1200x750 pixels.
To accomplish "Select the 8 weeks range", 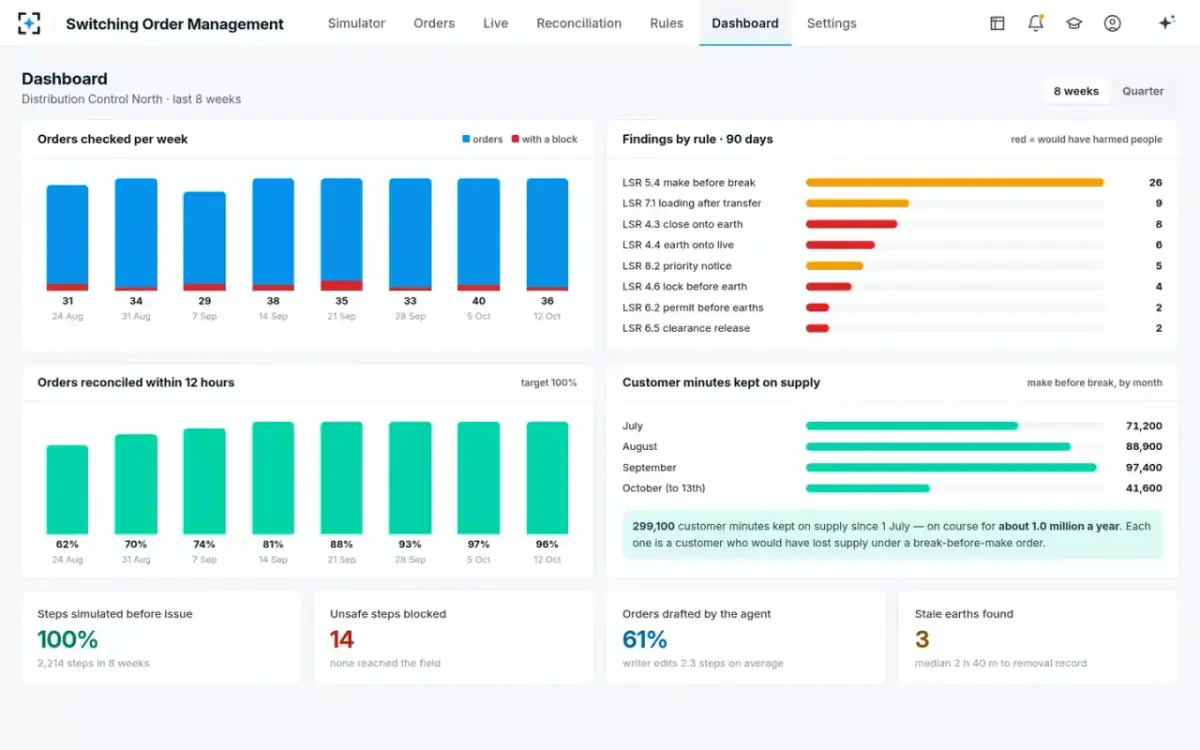I will point(1076,91).
